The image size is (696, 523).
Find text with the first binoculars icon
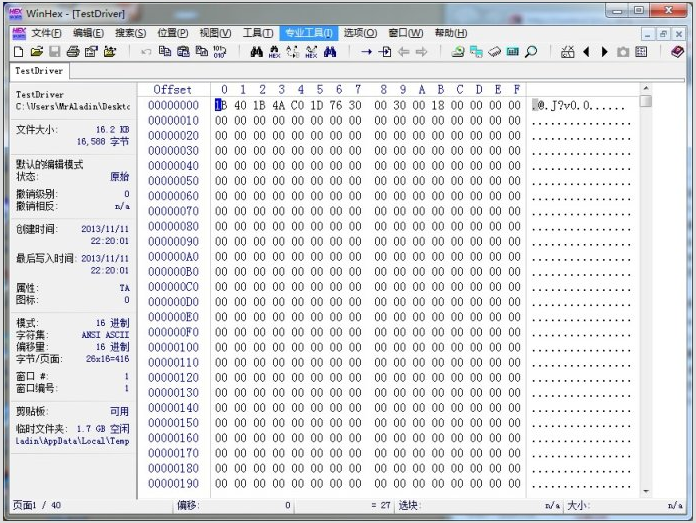256,52
